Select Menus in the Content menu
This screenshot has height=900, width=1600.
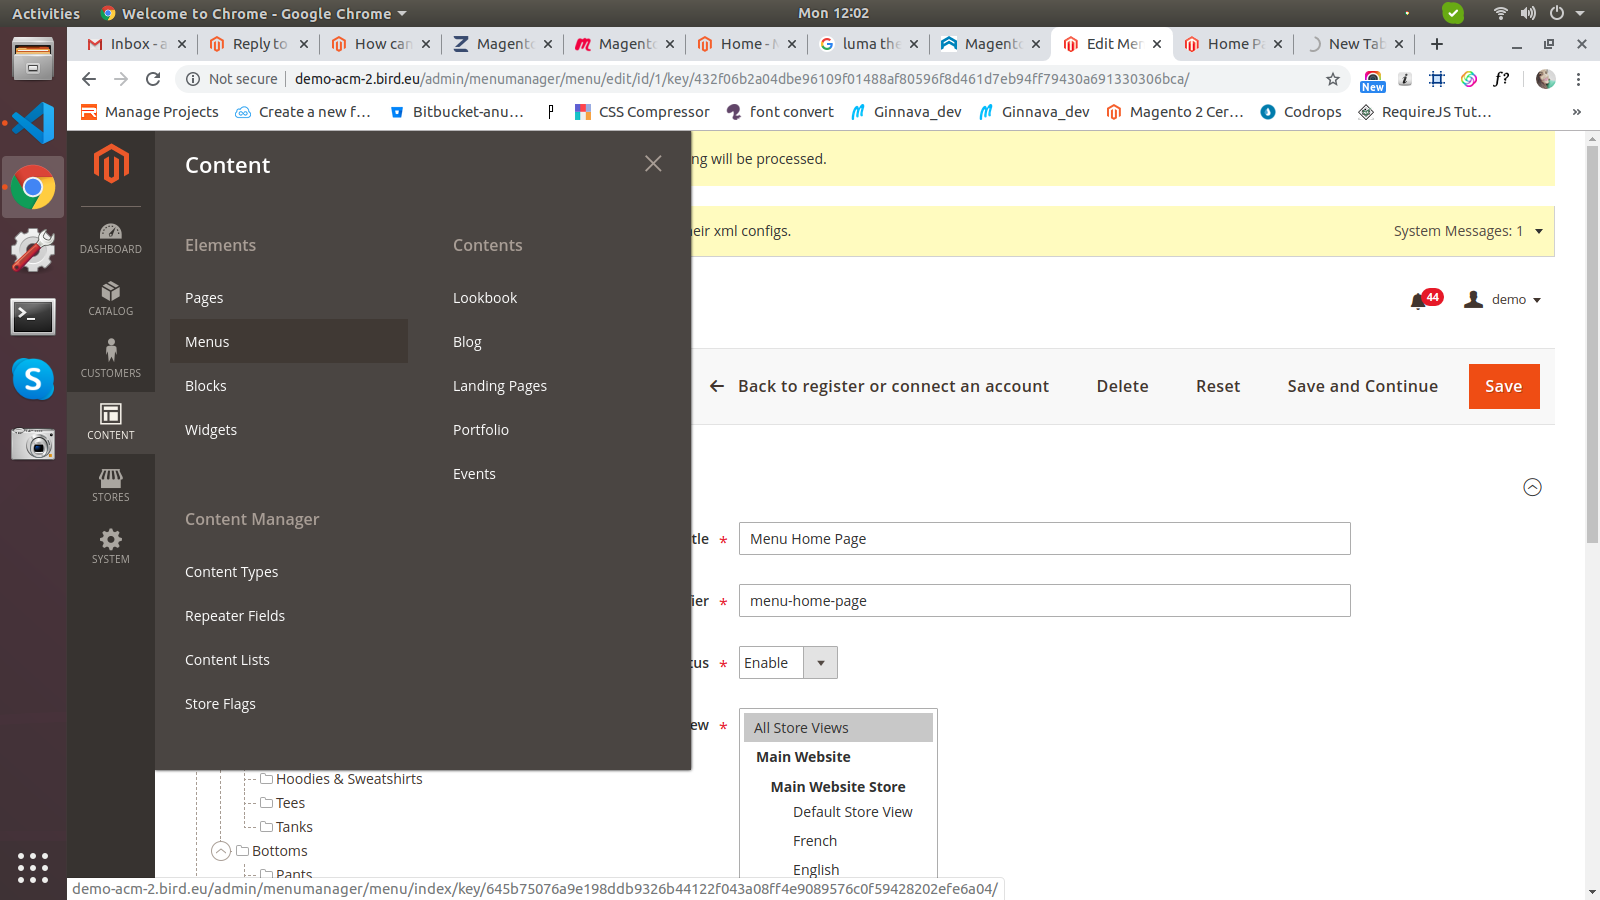[207, 342]
